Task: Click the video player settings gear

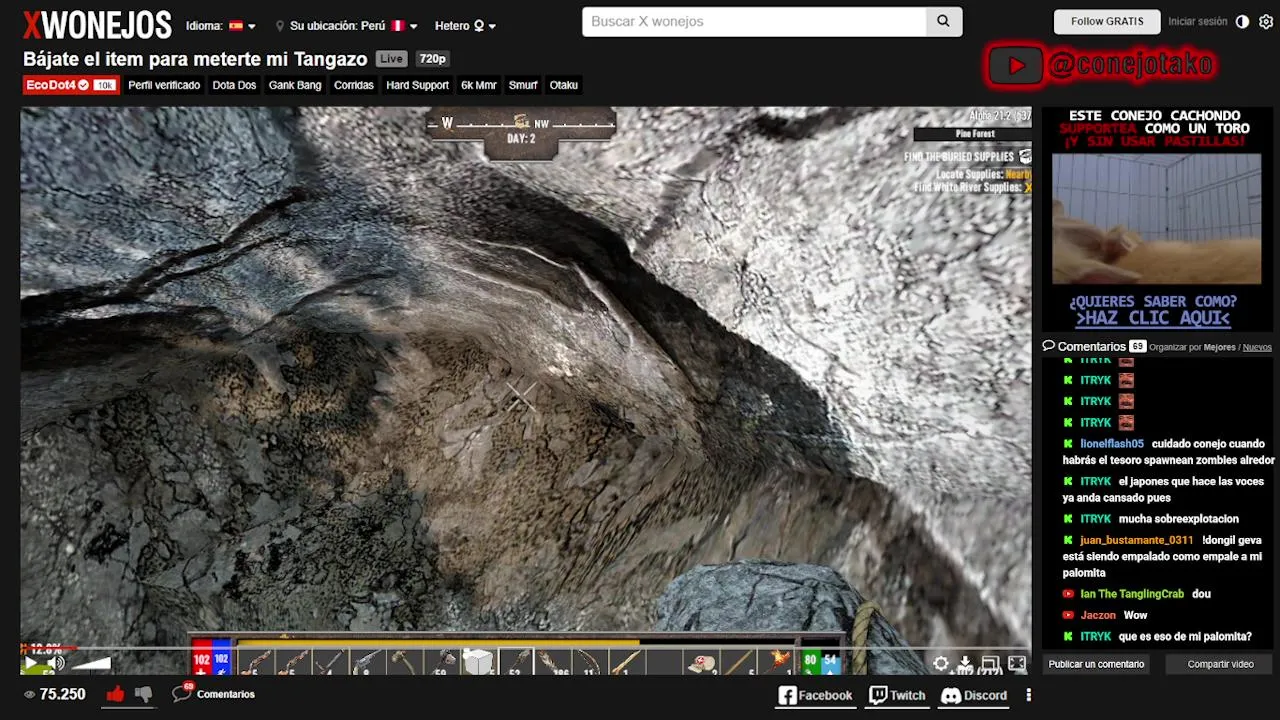Action: (x=941, y=663)
